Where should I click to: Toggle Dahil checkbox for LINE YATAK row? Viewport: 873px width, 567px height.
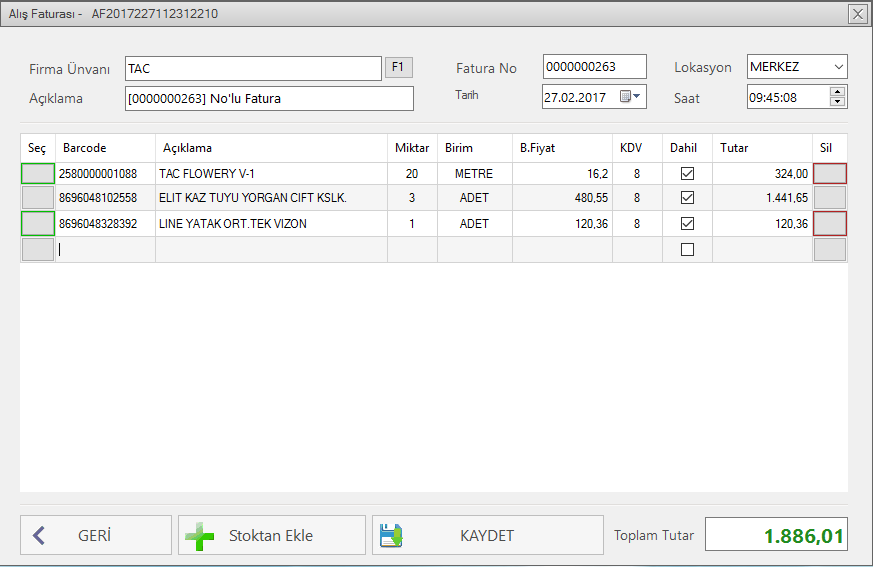[687, 224]
